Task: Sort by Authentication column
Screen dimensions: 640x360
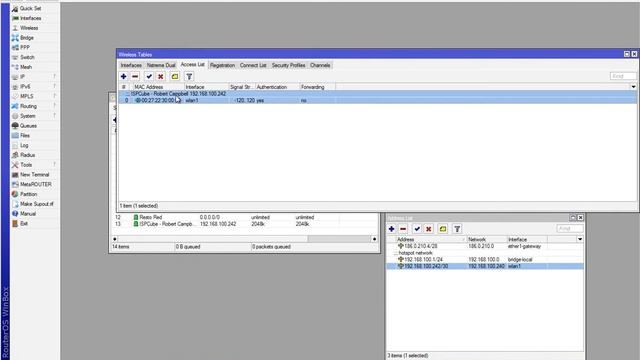Action: [277, 87]
